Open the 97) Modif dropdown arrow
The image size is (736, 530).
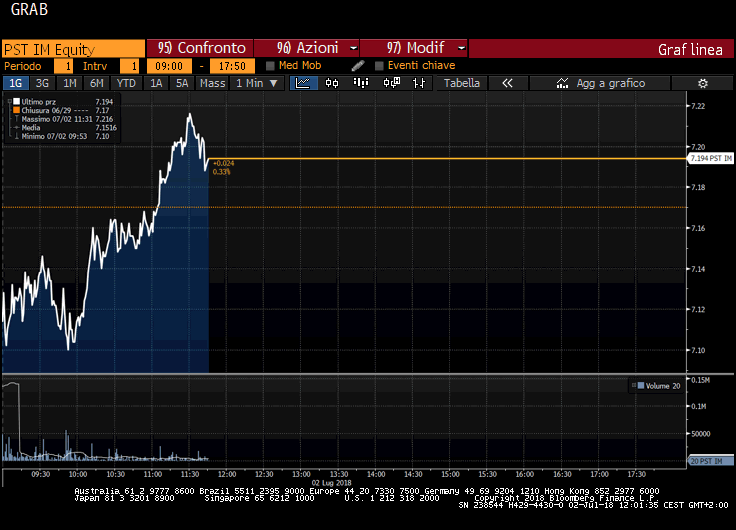461,48
